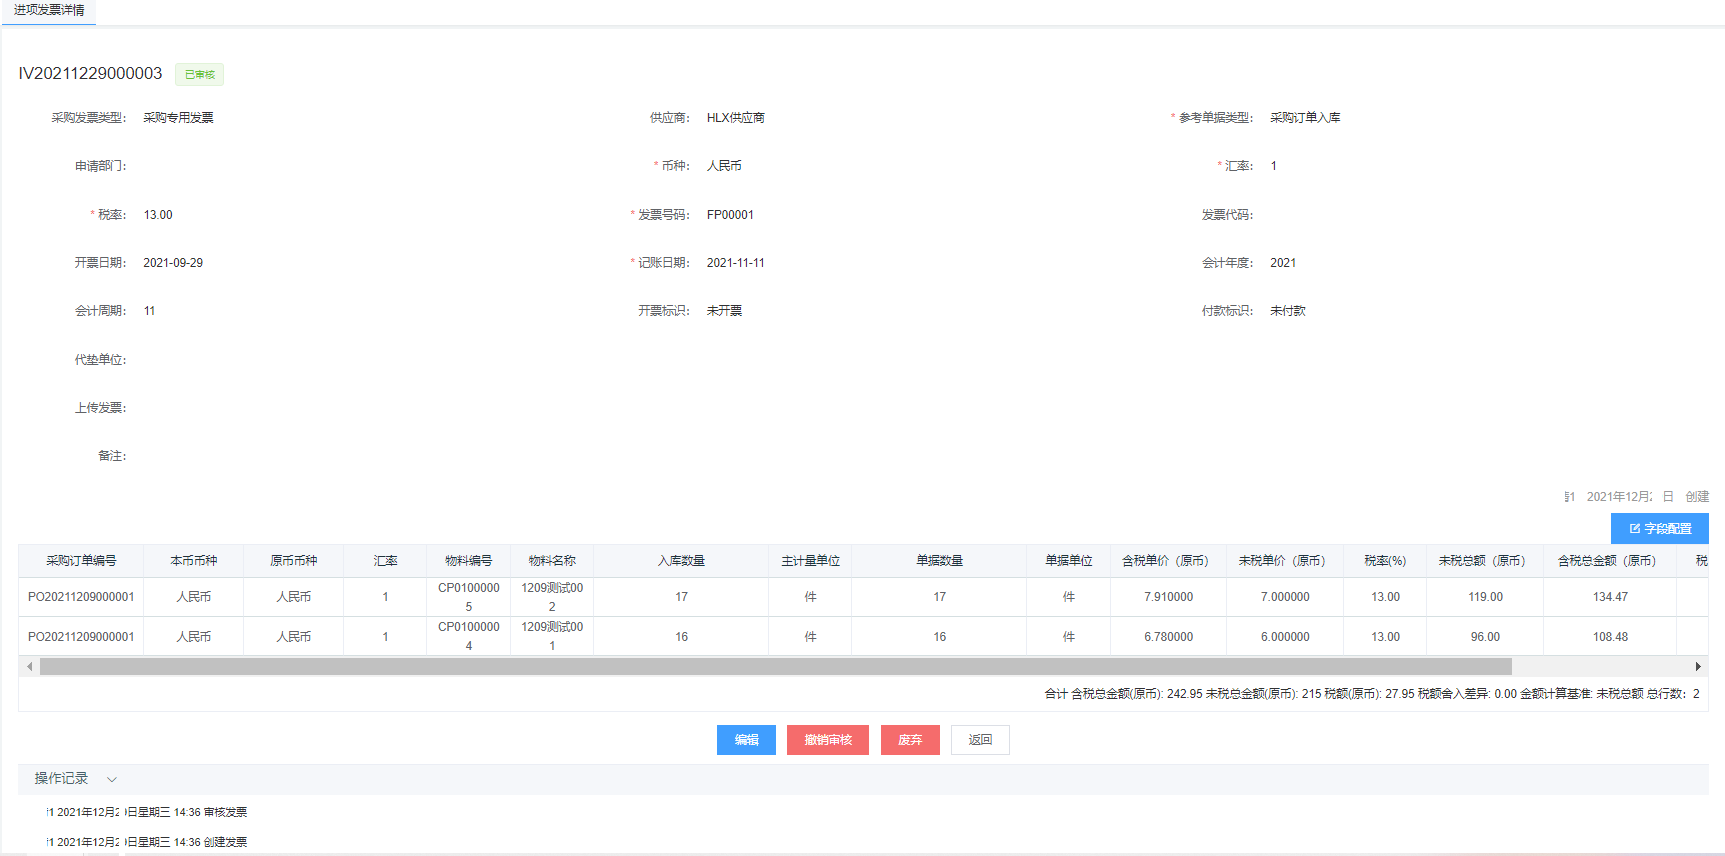This screenshot has width=1725, height=856.
Task: Click the left arrow of the horizontal scrollbar
Action: click(x=30, y=667)
